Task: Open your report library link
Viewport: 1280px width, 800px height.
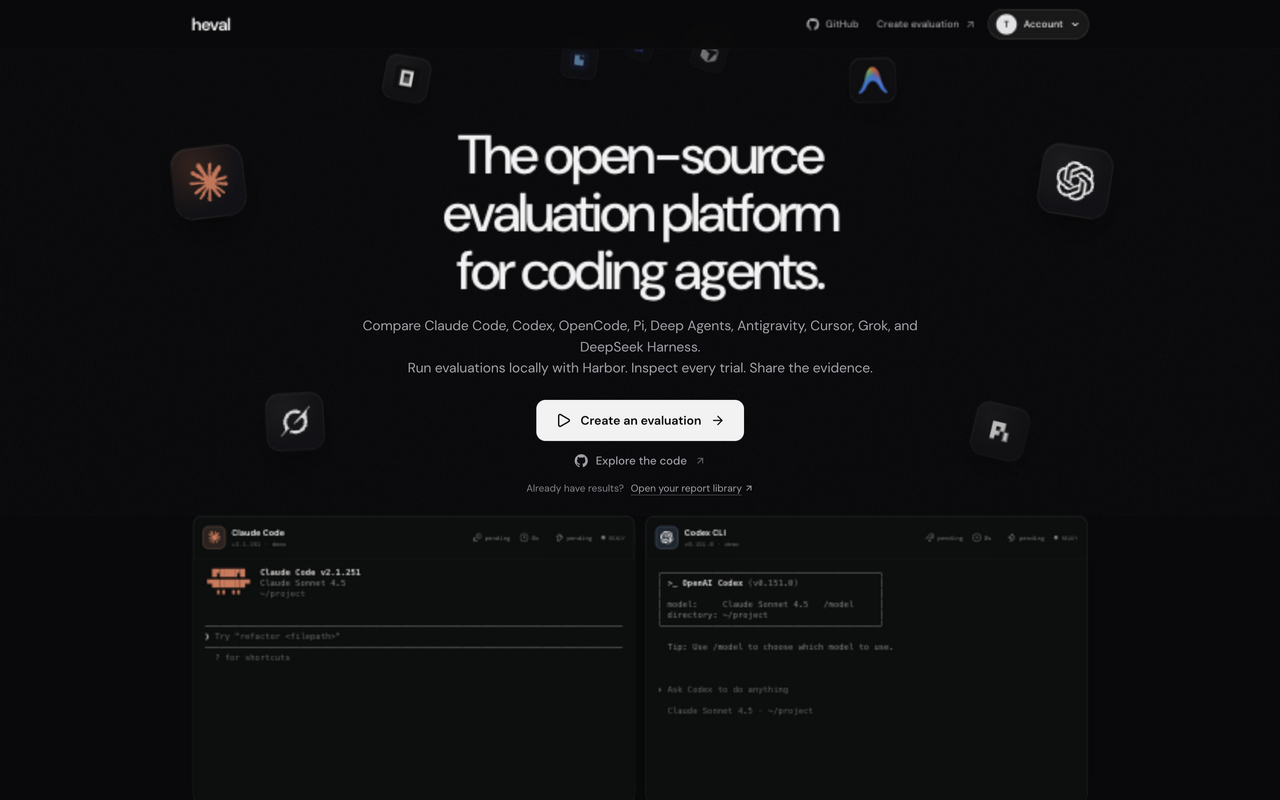Action: 691,489
